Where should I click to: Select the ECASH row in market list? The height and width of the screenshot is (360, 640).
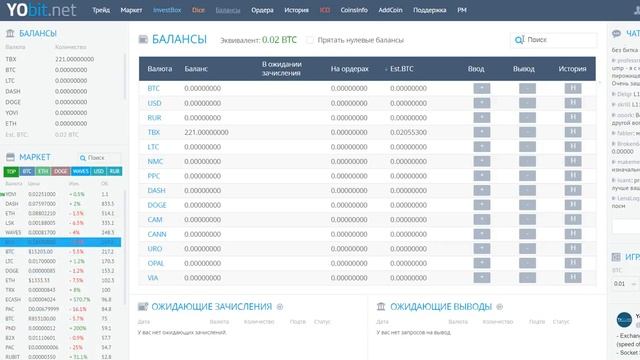tap(61, 299)
